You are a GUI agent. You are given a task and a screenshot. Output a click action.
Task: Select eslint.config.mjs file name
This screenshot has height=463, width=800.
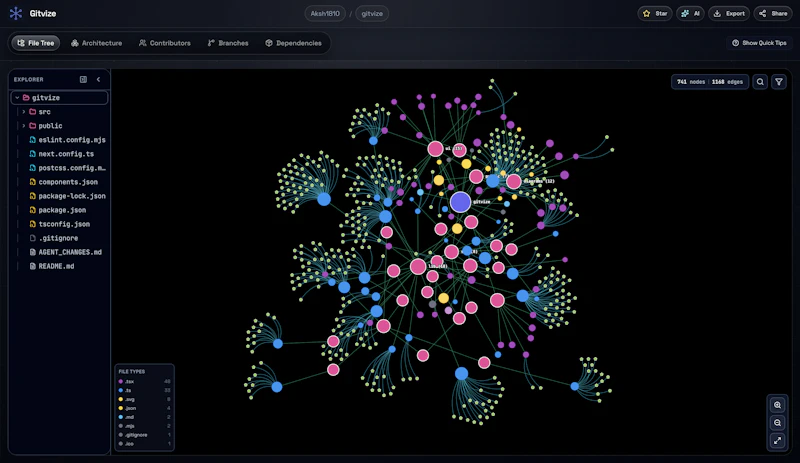[72, 139]
